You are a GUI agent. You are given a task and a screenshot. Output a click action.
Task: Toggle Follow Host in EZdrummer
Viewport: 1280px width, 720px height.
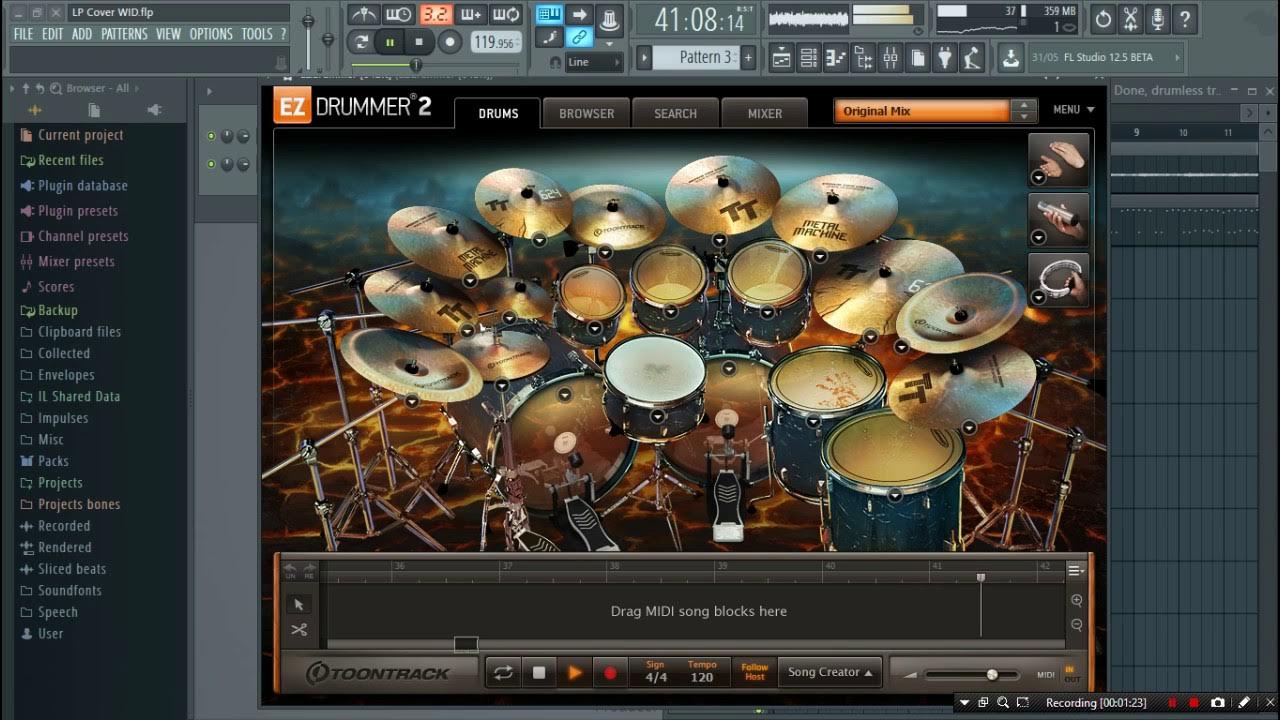[755, 672]
